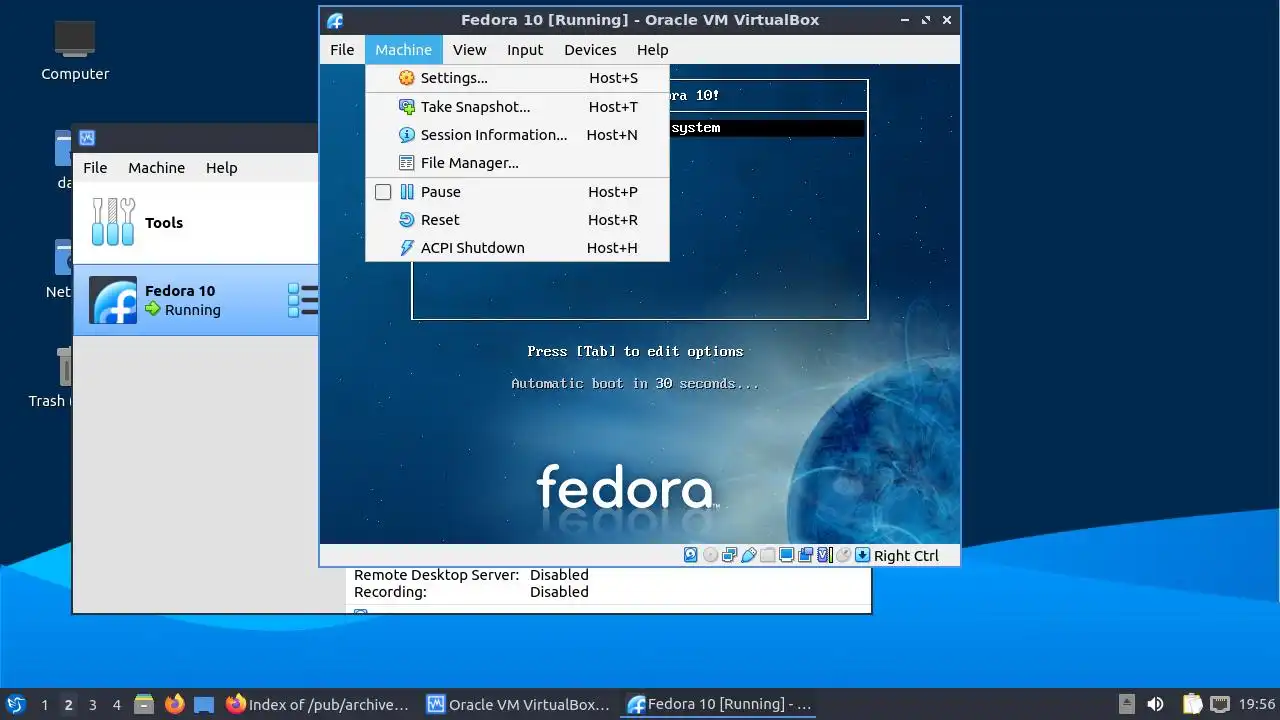Click the hard disk activity status icon
The height and width of the screenshot is (720, 1280).
691,555
